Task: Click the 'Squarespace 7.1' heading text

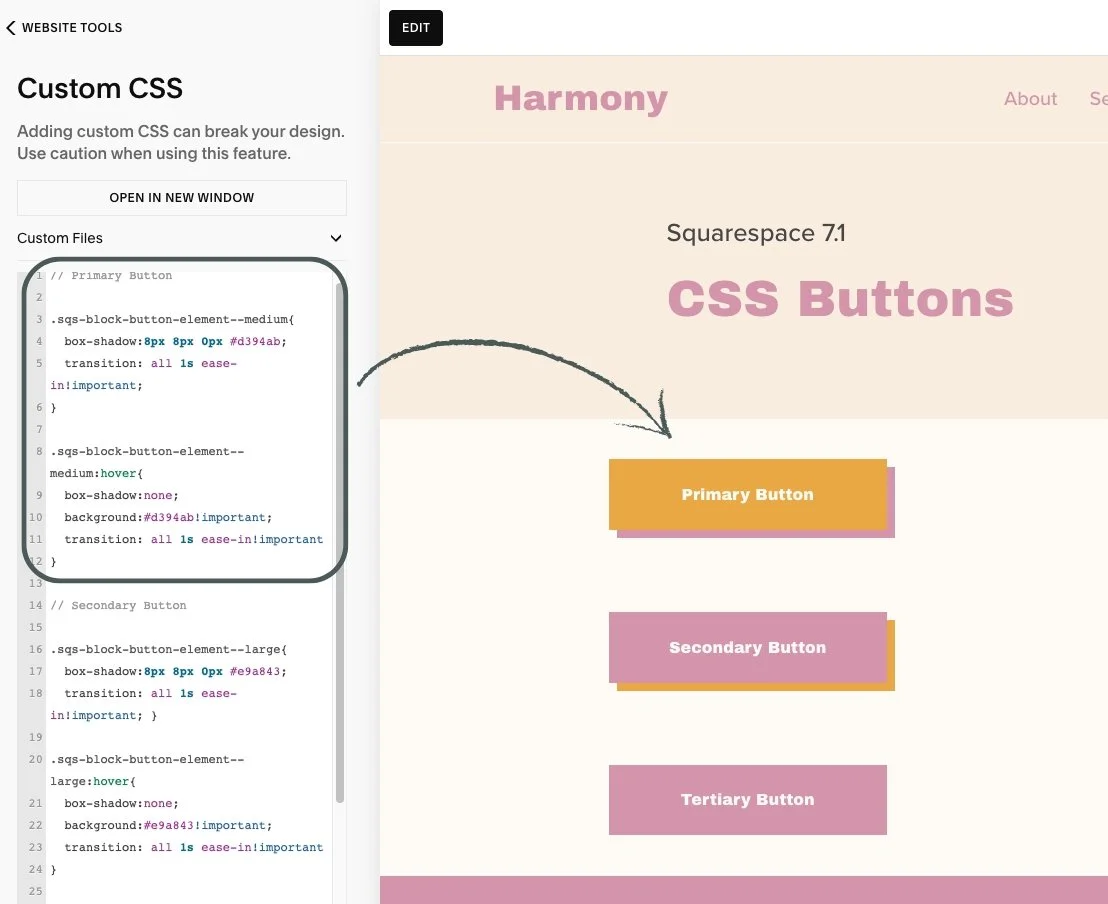Action: point(756,233)
